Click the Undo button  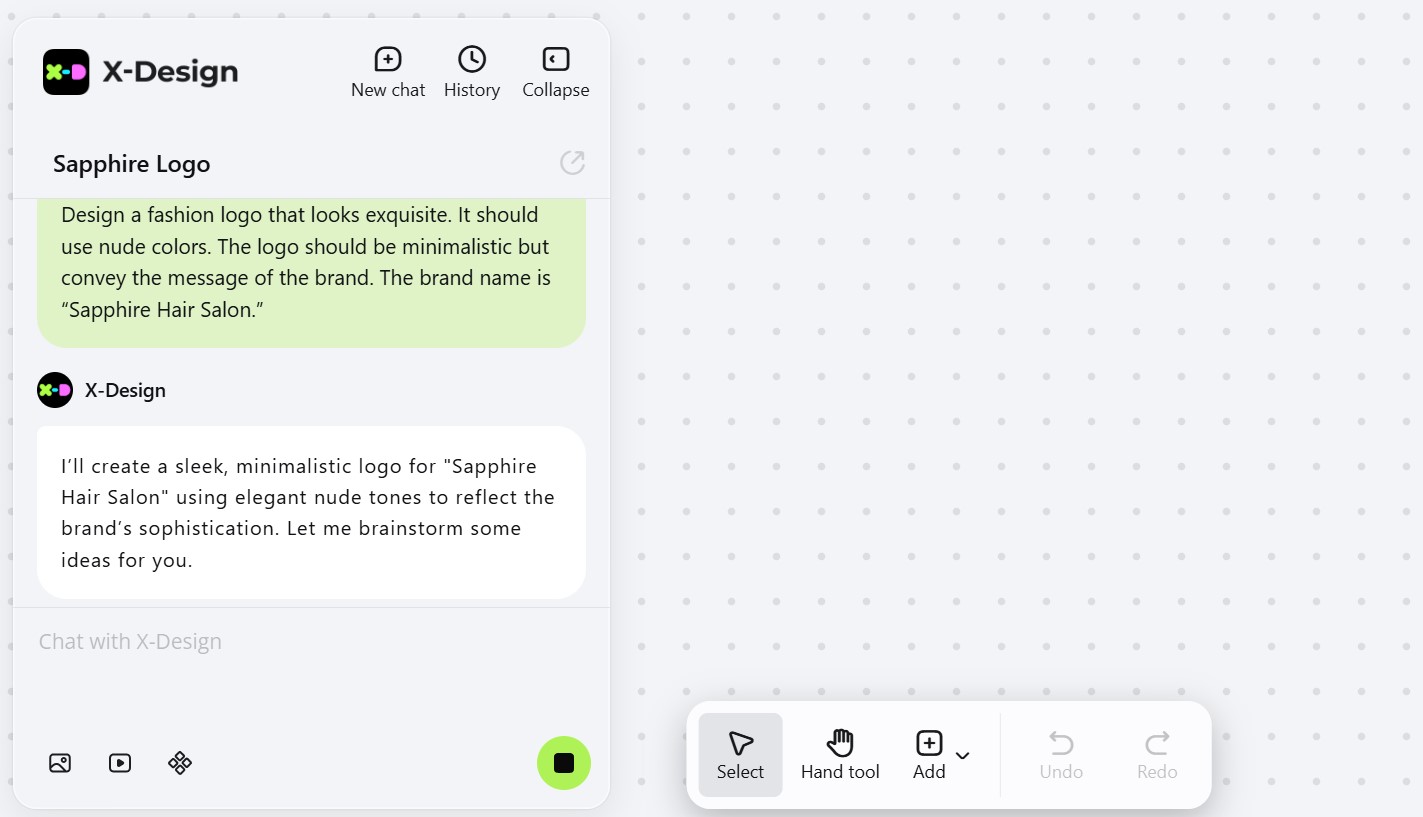click(x=1061, y=755)
